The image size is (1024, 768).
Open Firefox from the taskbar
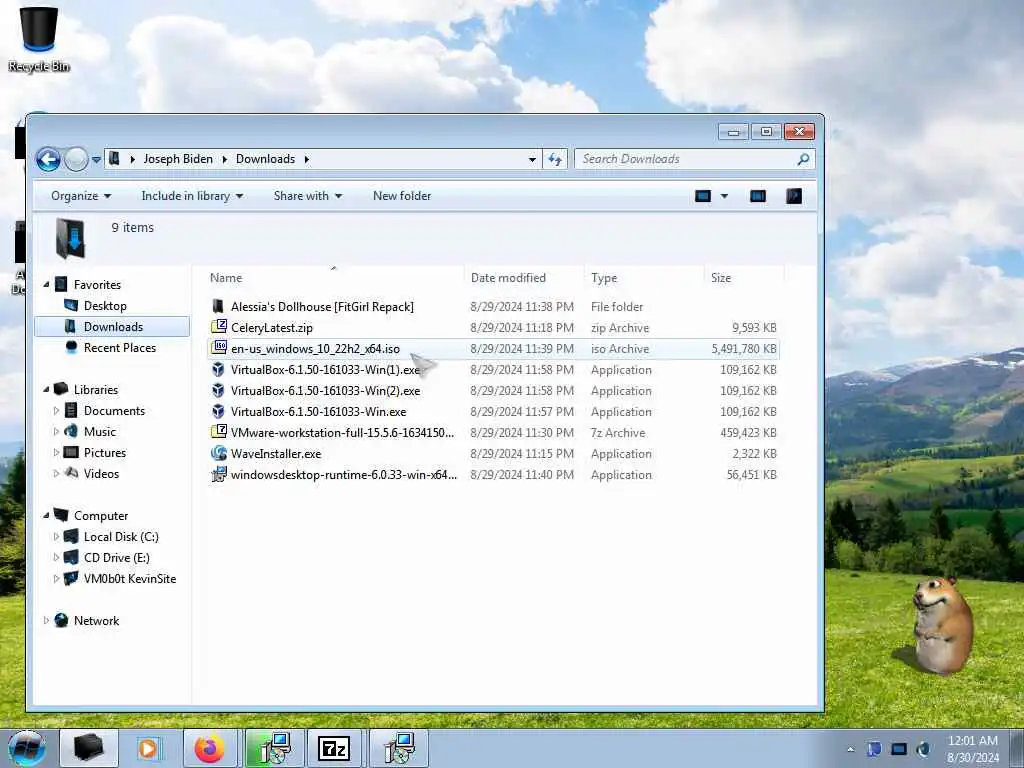tap(209, 748)
